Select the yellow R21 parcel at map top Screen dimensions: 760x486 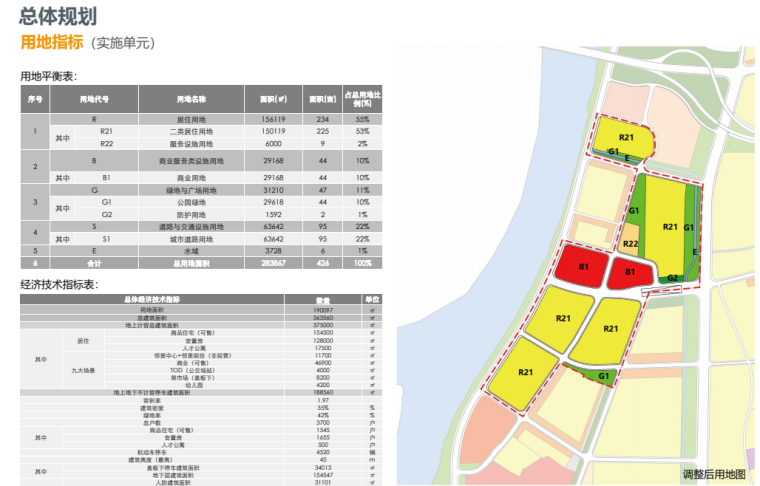(626, 137)
